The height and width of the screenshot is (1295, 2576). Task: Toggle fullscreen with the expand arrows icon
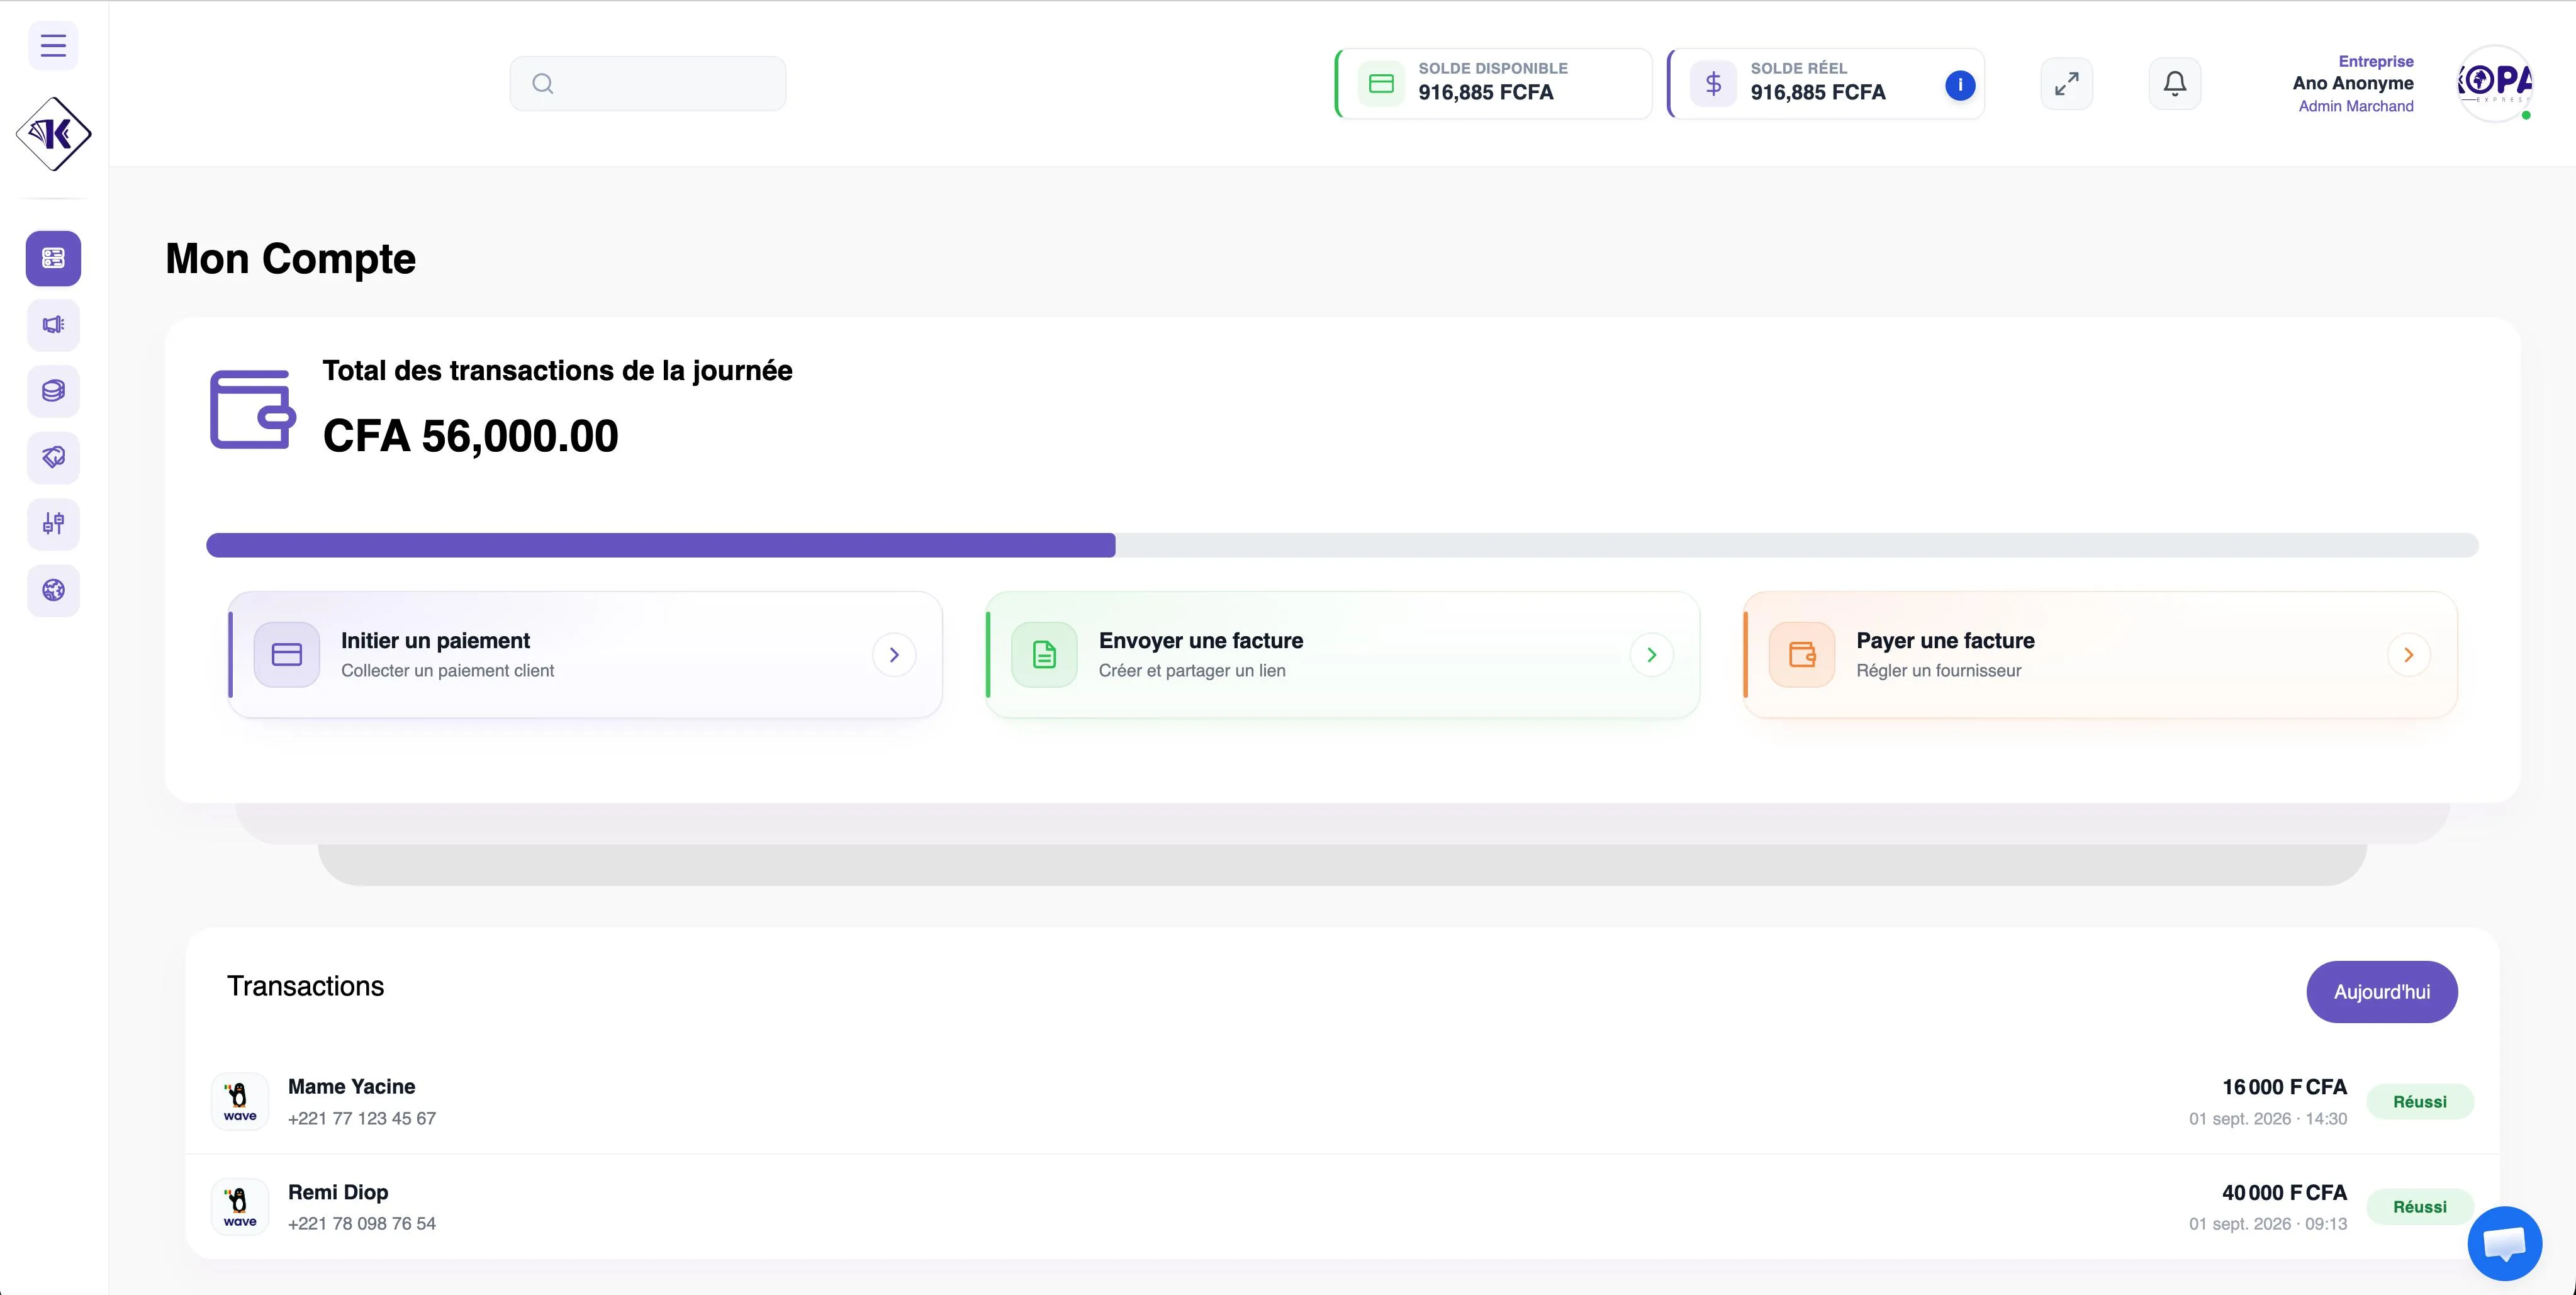[2066, 84]
